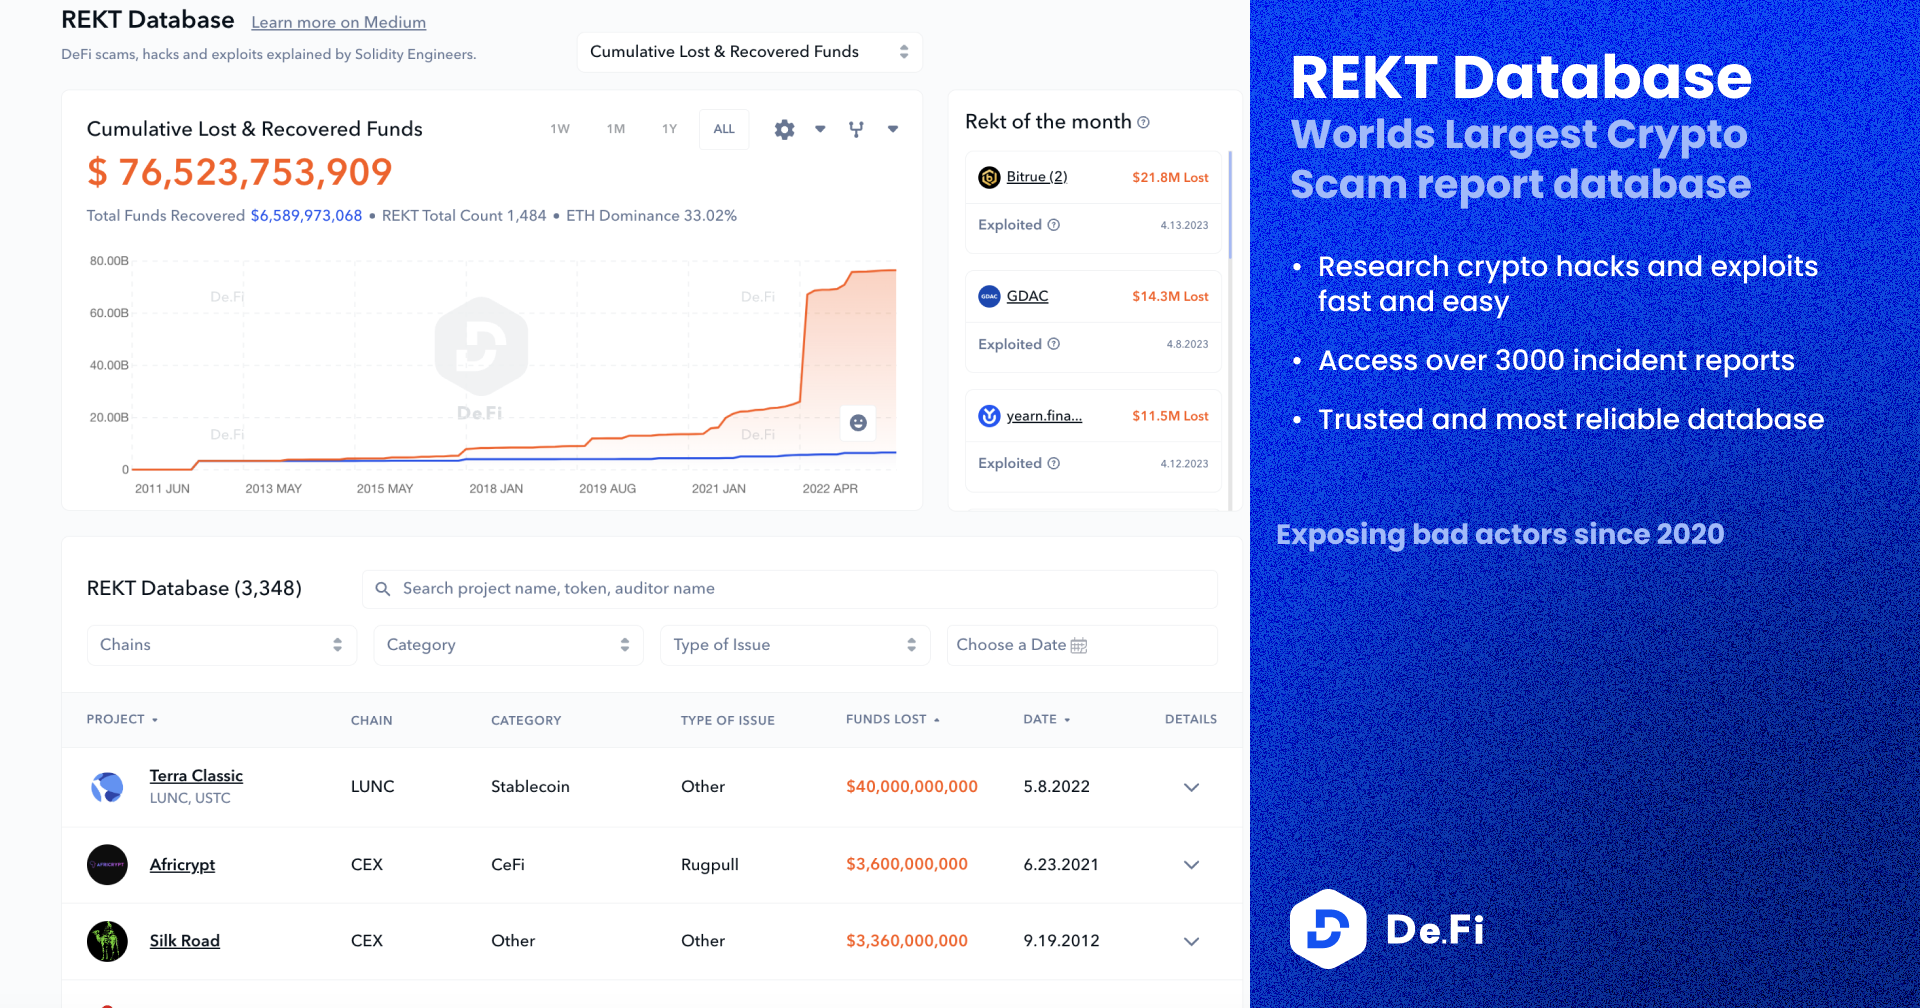The height and width of the screenshot is (1008, 1920).
Task: Click the $21.8M Lost amount
Action: pyautogui.click(x=1170, y=178)
